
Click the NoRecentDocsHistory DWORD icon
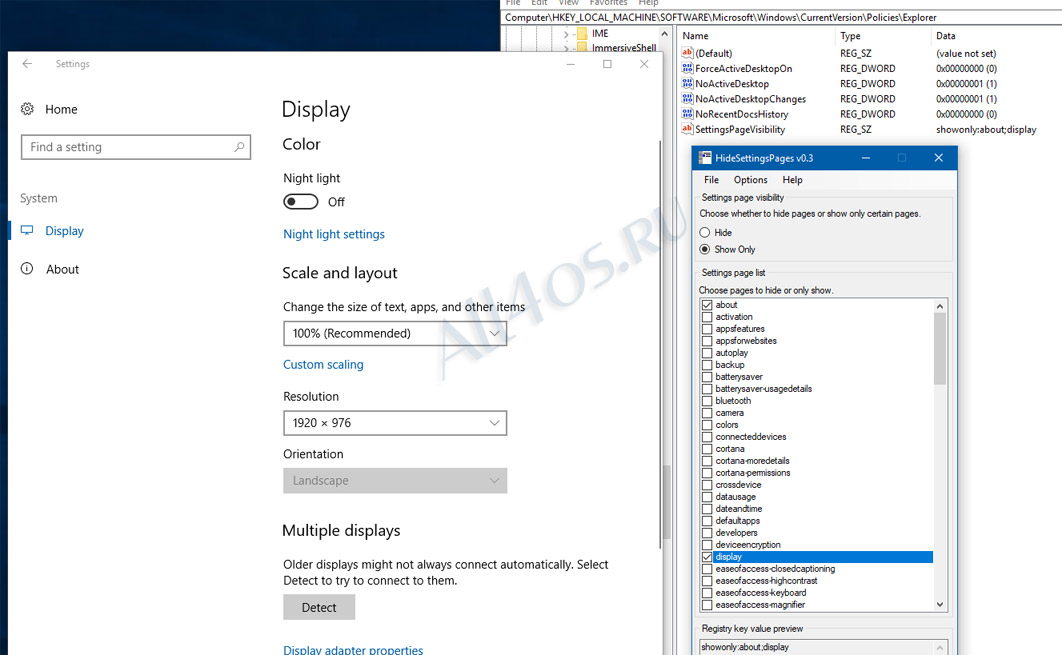687,114
